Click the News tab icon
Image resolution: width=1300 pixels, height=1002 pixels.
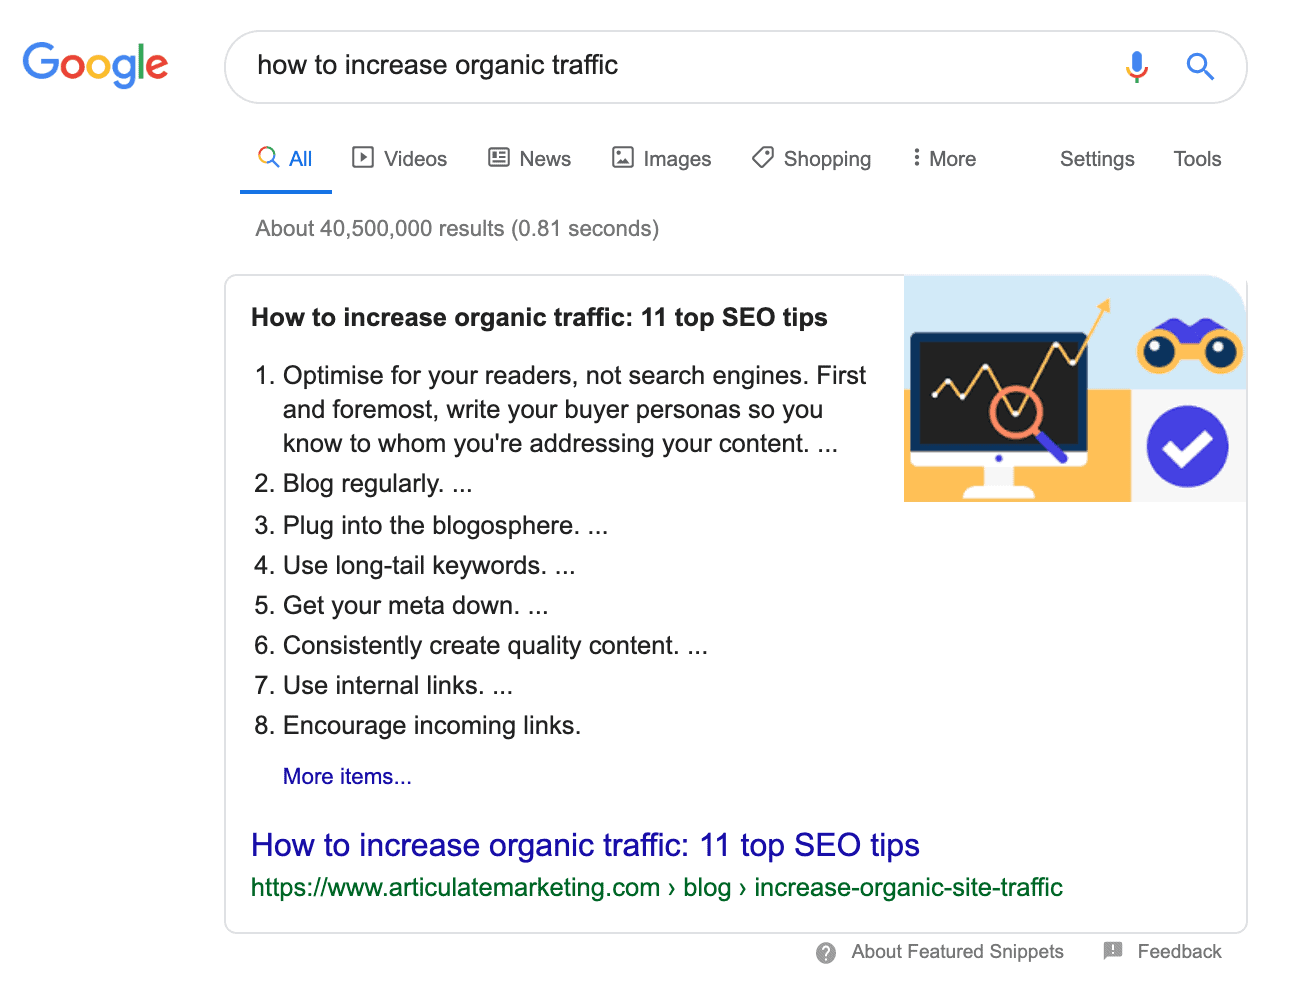[498, 158]
